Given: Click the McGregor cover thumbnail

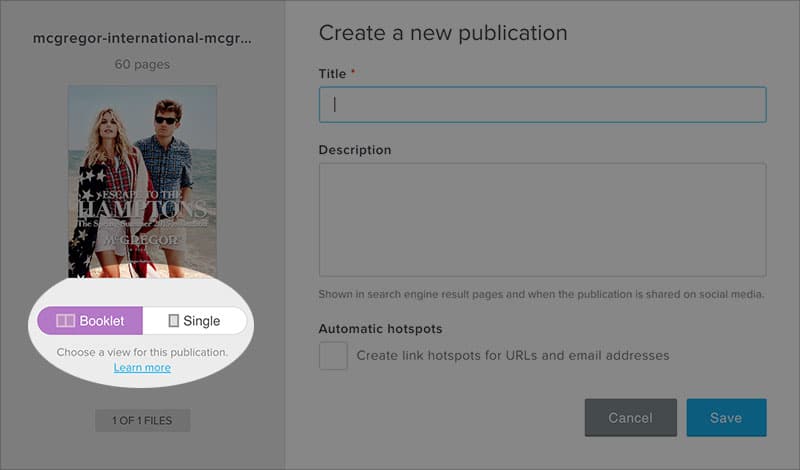Looking at the screenshot, I should pos(142,181).
